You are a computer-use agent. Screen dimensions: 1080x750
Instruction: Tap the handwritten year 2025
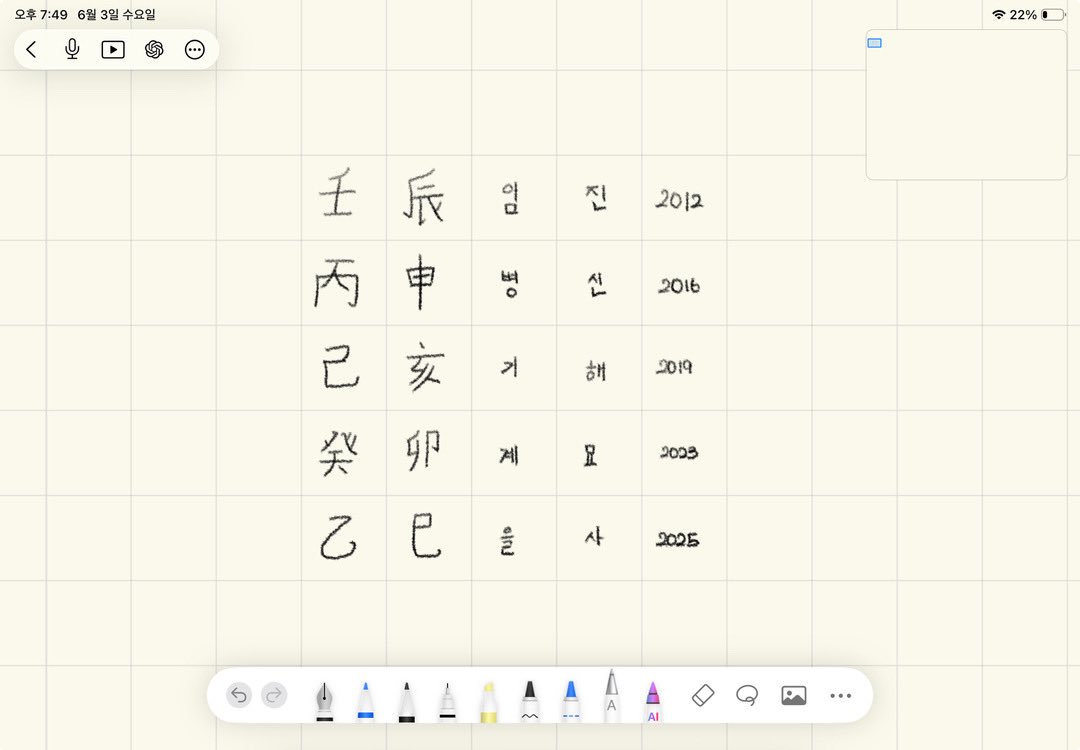[678, 539]
